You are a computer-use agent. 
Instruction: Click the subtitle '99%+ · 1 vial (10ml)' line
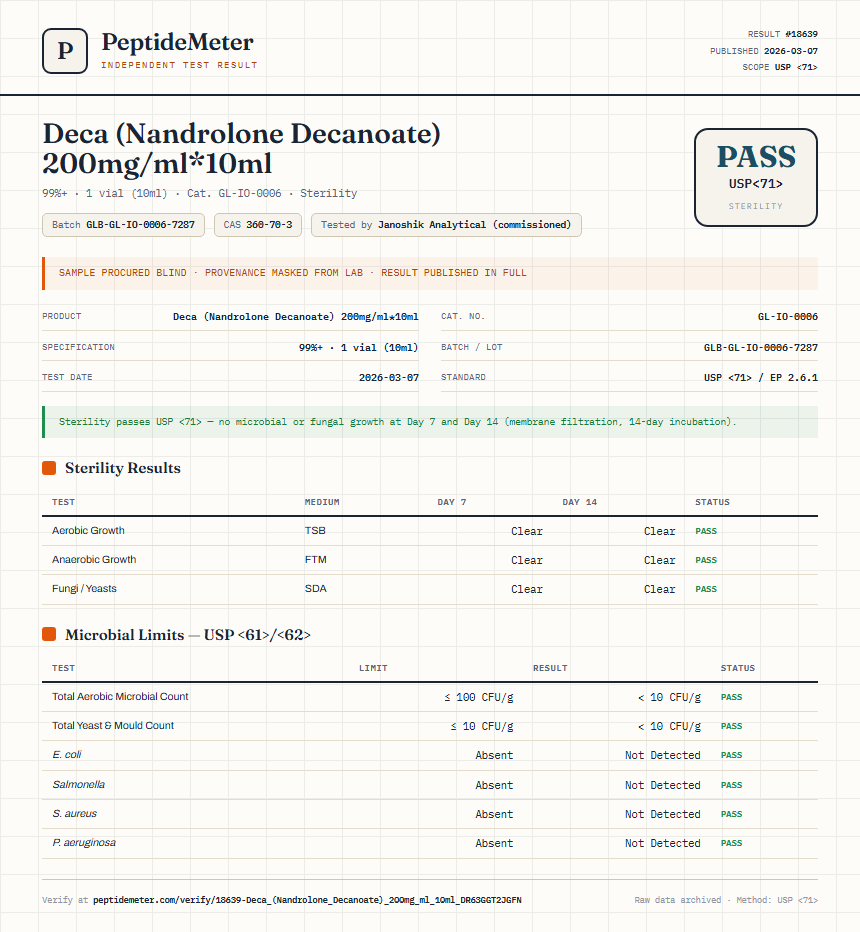pos(200,193)
